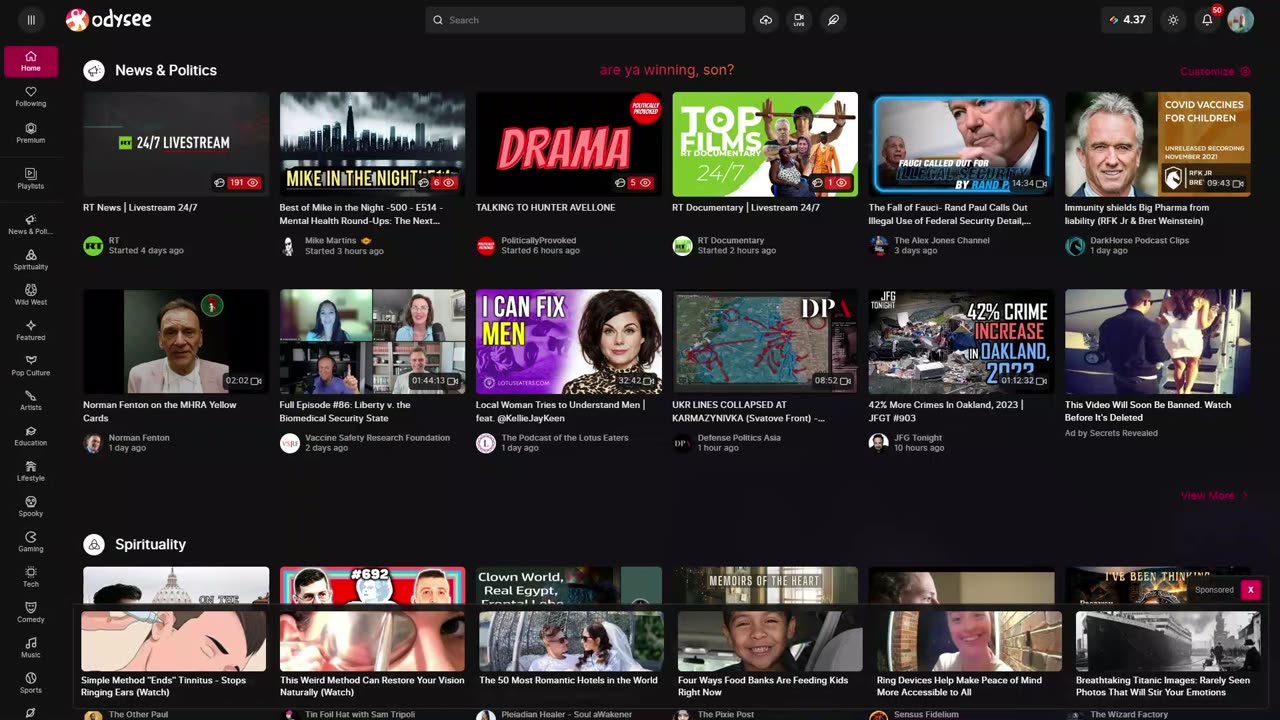The width and height of the screenshot is (1280, 720).
Task: Open Lifestyle sidebar category
Action: 31,471
